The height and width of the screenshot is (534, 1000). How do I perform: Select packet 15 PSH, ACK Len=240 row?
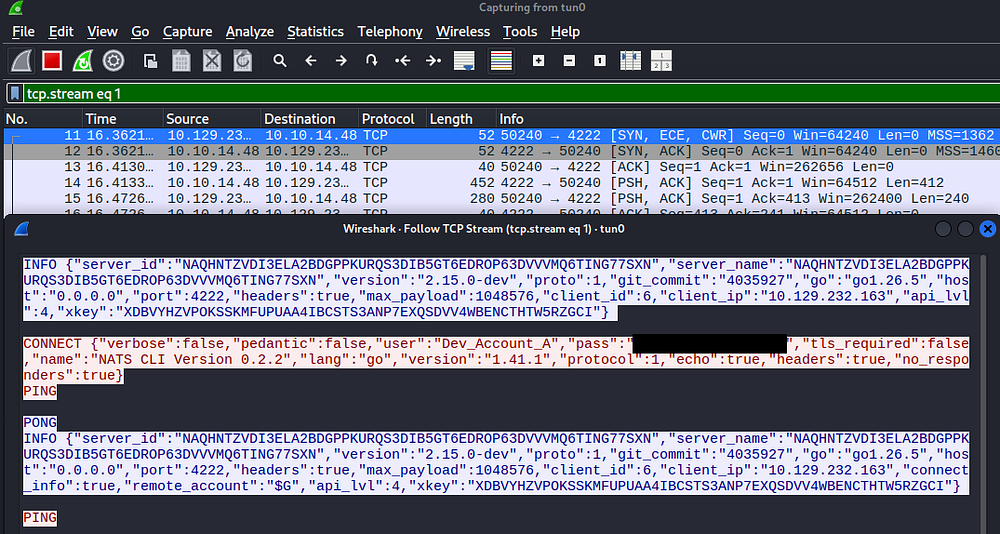[501, 198]
